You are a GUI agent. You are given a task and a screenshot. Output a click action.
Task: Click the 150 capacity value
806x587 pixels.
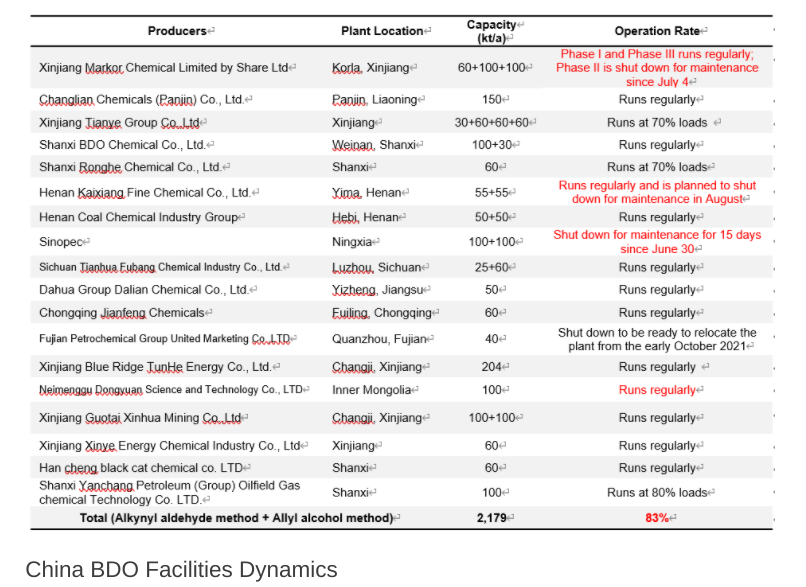pyautogui.click(x=492, y=100)
